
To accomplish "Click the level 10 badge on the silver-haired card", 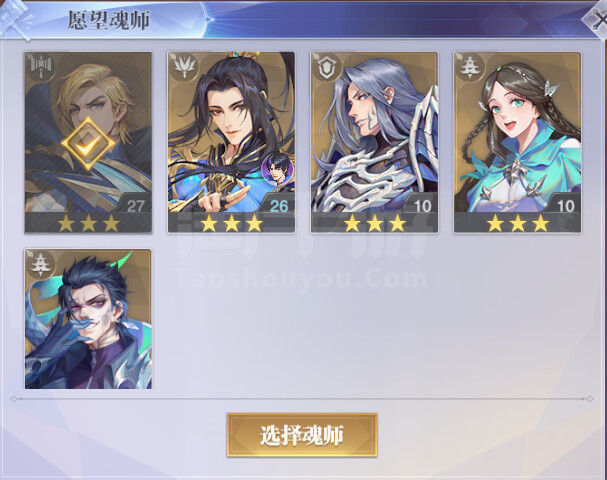I will (422, 205).
